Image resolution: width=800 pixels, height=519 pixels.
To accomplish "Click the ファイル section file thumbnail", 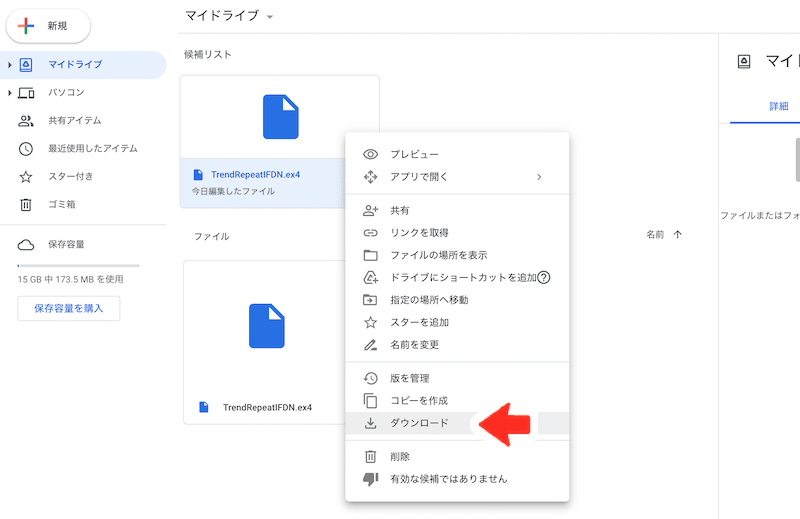I will [267, 326].
